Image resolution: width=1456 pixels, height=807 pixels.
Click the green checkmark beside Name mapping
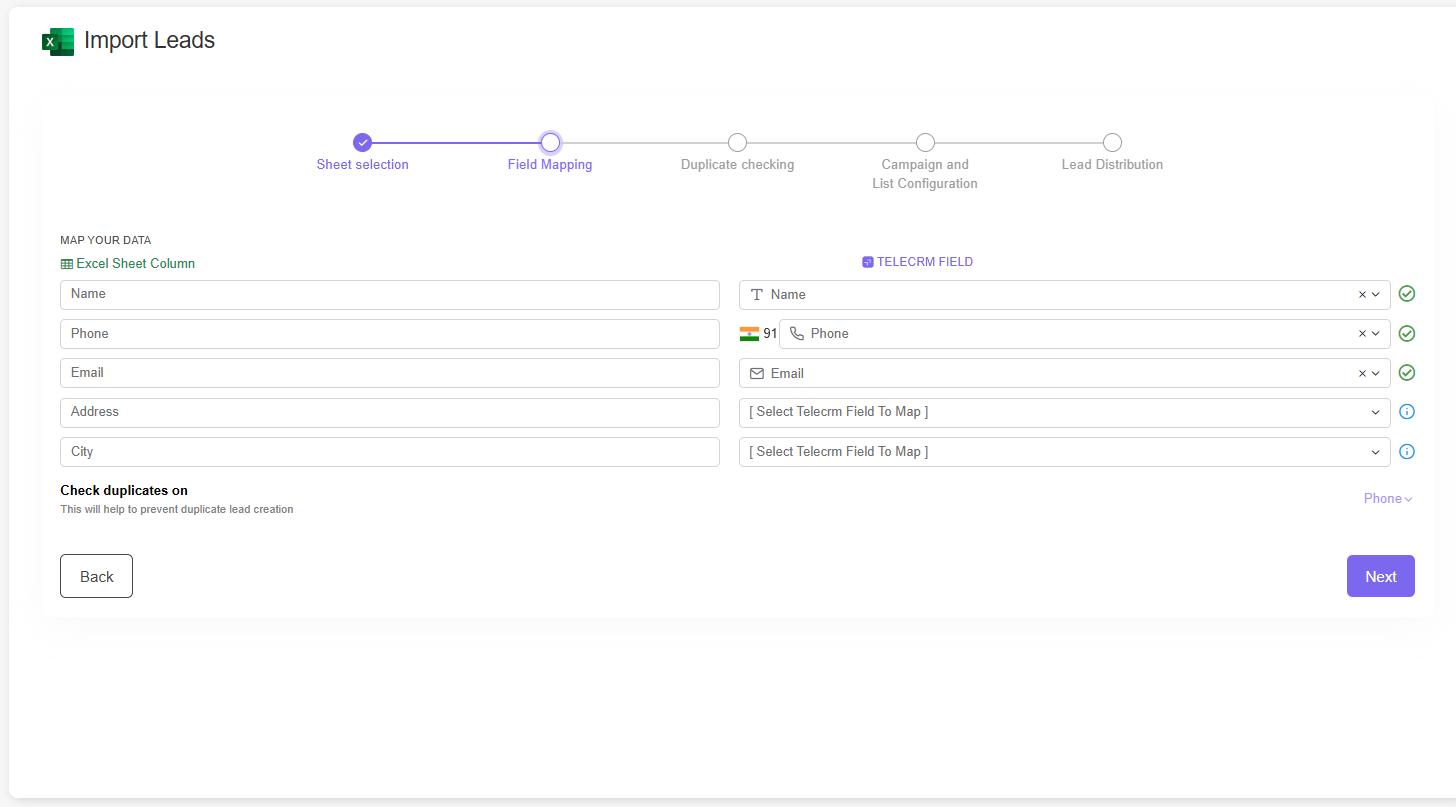(1407, 293)
